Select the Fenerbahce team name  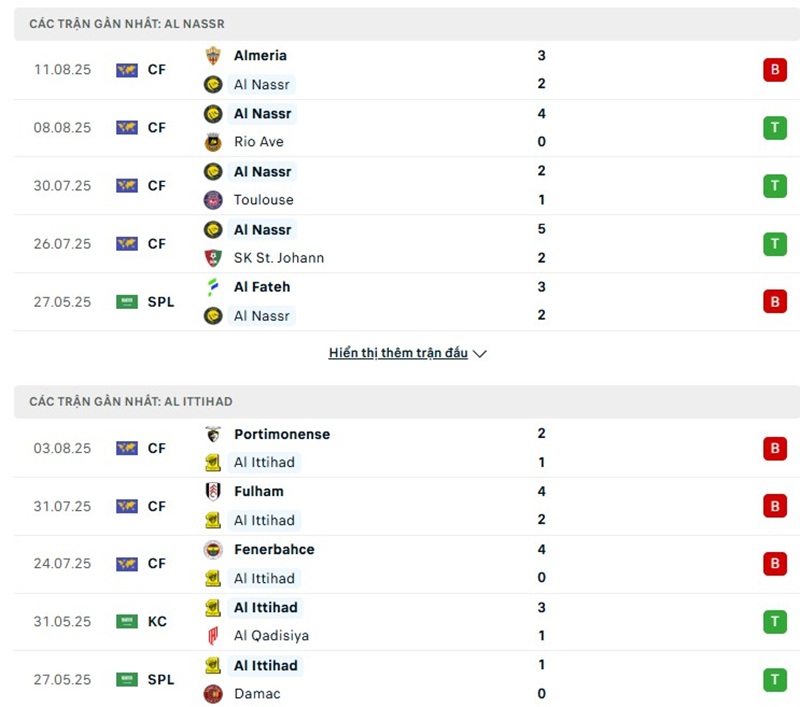coord(274,550)
